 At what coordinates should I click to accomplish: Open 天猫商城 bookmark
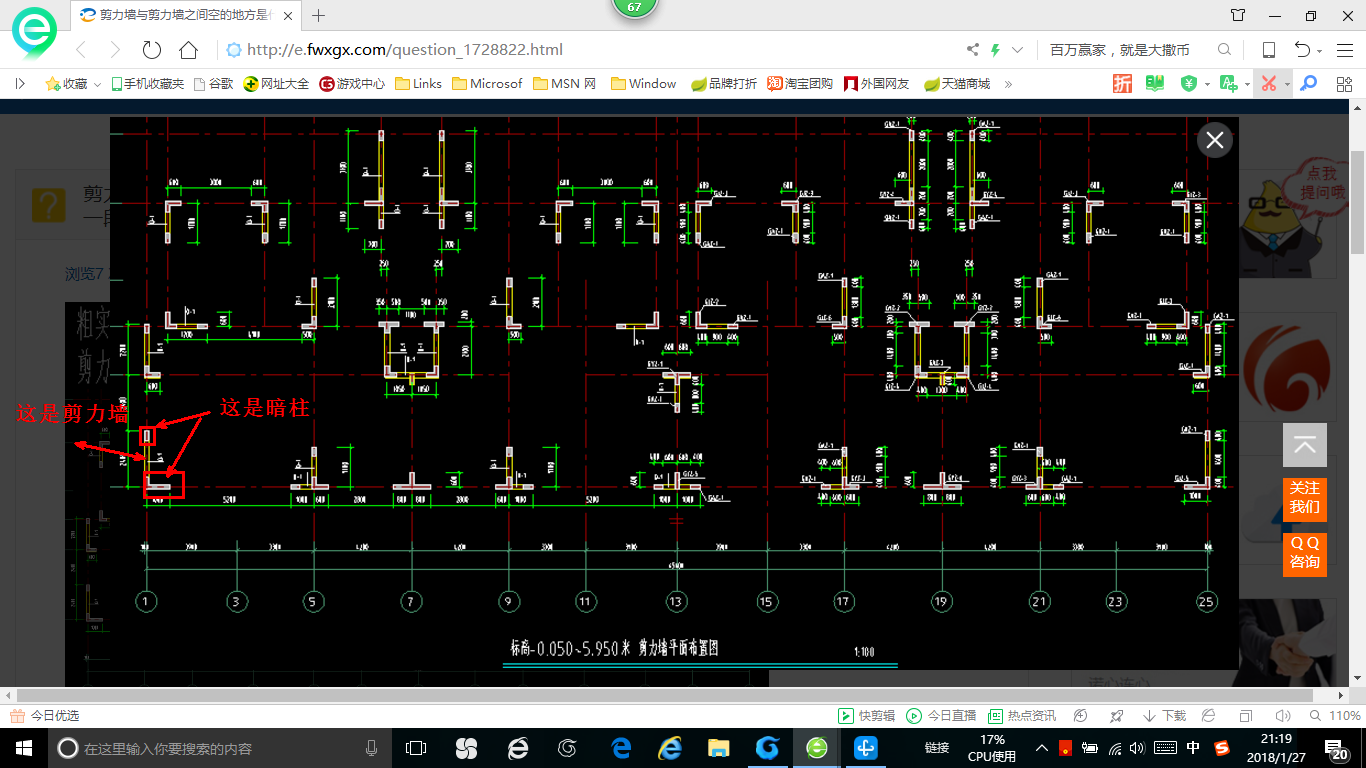[957, 84]
